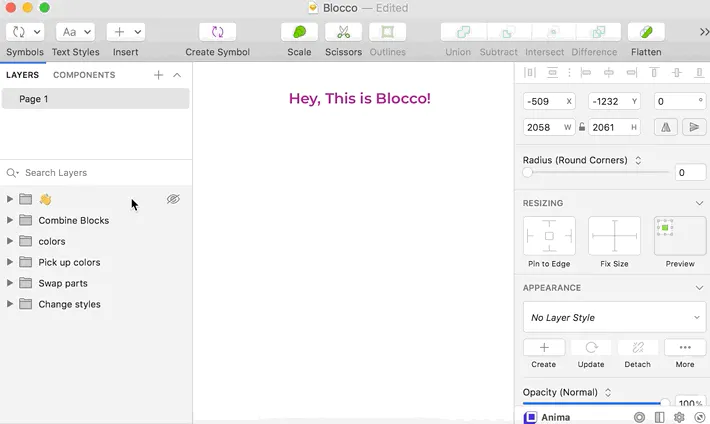This screenshot has height=424, width=710.
Task: Collapse the Resizing section
Action: 700,203
